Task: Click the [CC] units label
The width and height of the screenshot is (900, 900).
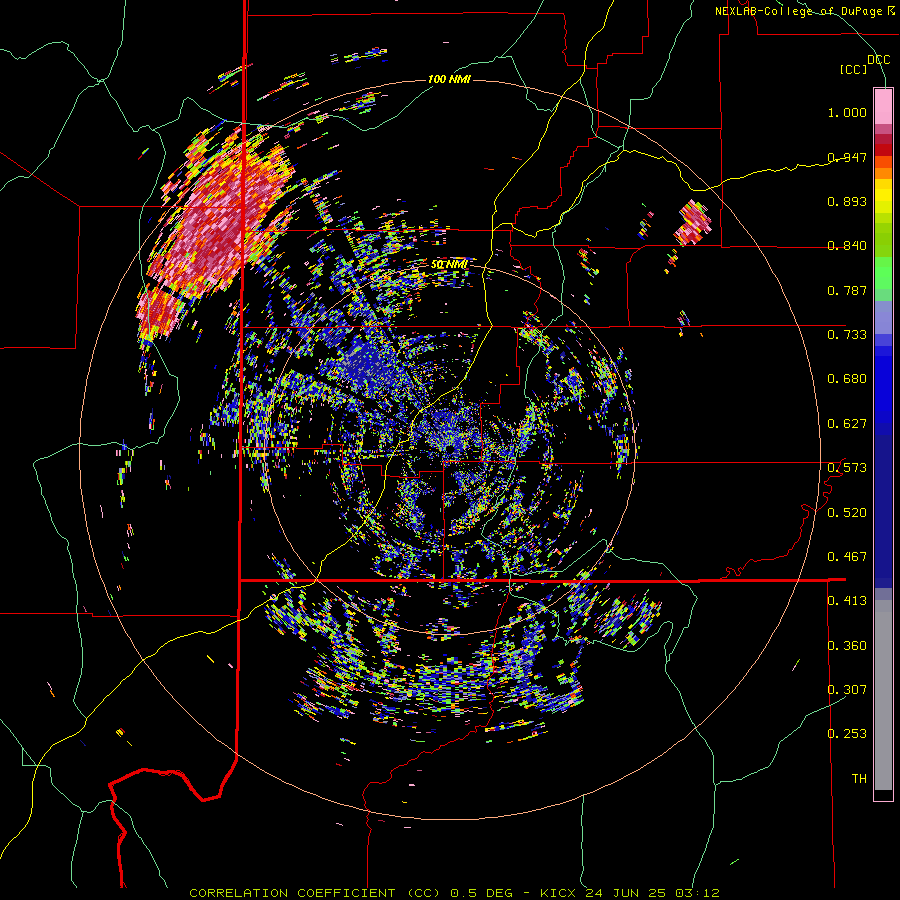Action: [854, 69]
